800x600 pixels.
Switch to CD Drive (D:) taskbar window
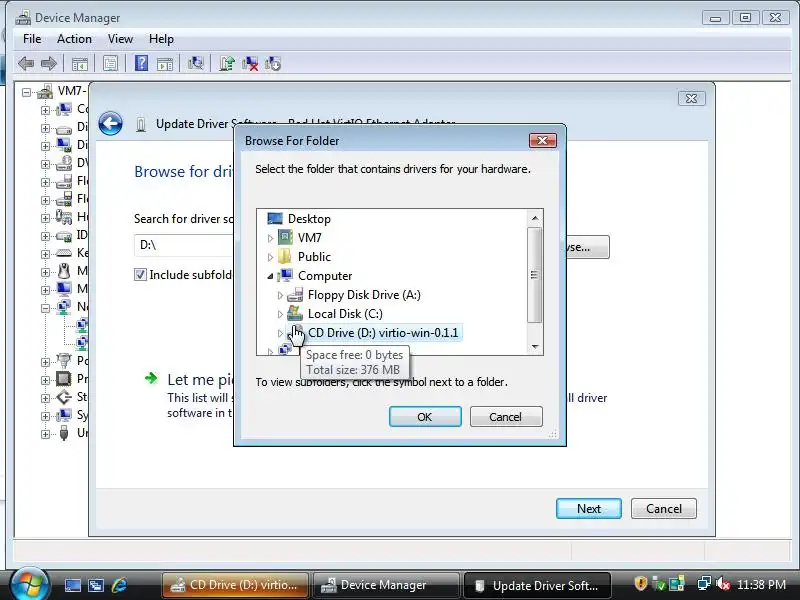235,585
